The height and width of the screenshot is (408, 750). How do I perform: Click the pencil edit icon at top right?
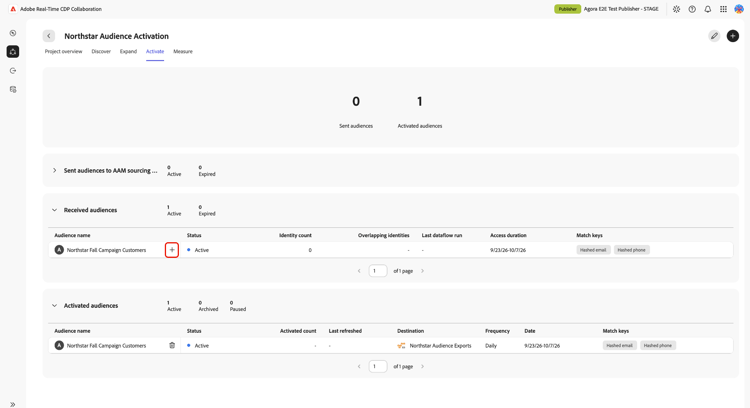(714, 36)
